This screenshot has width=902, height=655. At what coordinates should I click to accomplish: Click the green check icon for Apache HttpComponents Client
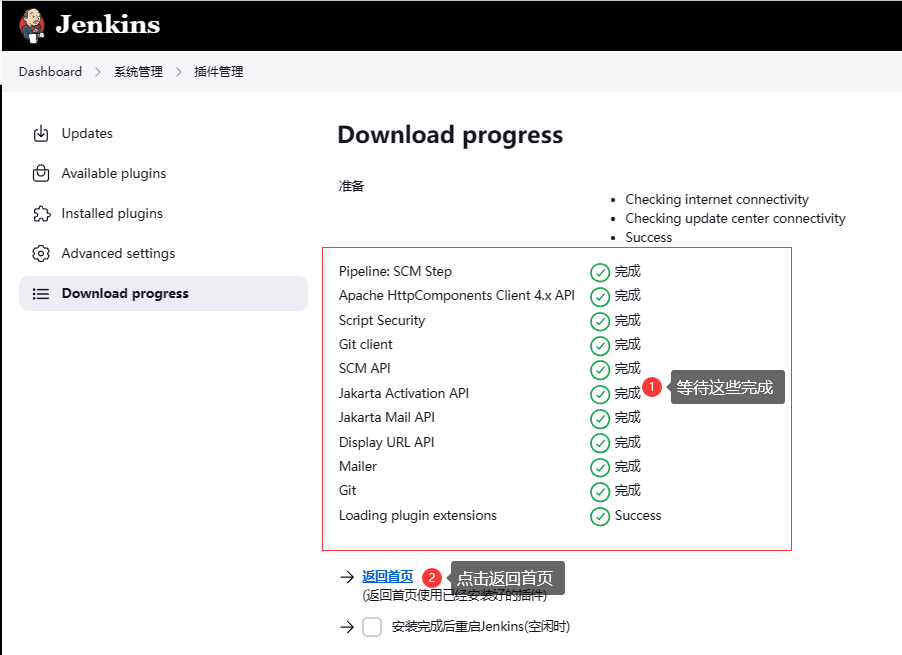[600, 296]
